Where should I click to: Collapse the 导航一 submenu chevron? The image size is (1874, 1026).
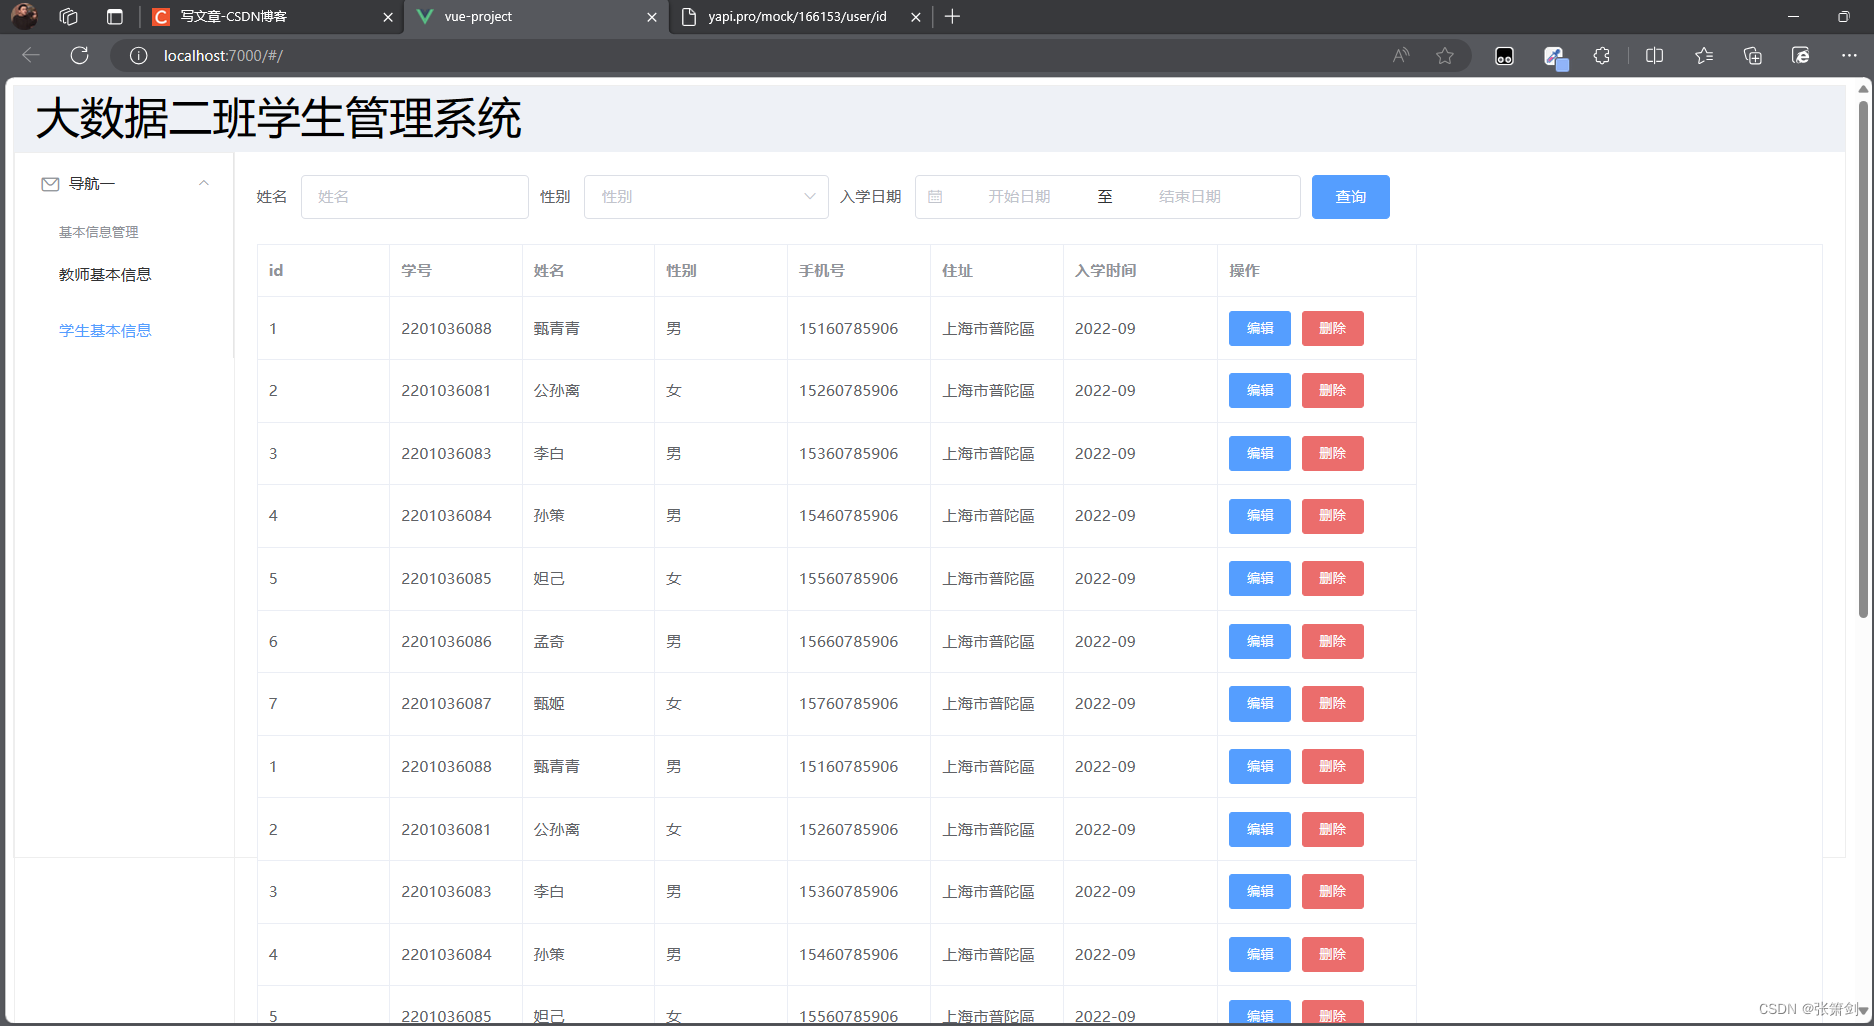click(204, 183)
